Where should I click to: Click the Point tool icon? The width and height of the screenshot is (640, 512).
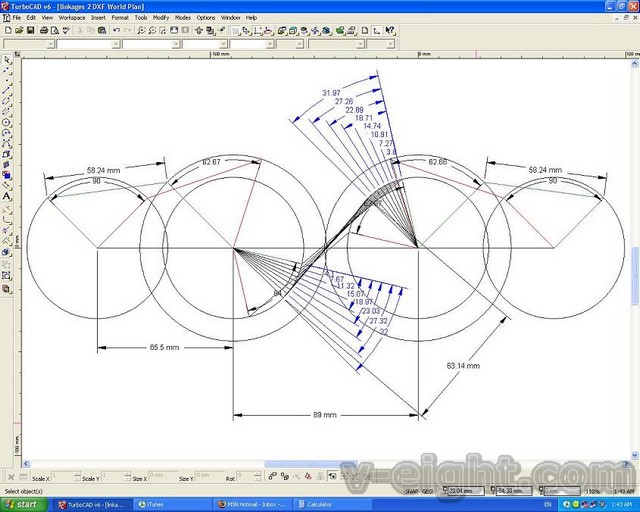pos(6,80)
